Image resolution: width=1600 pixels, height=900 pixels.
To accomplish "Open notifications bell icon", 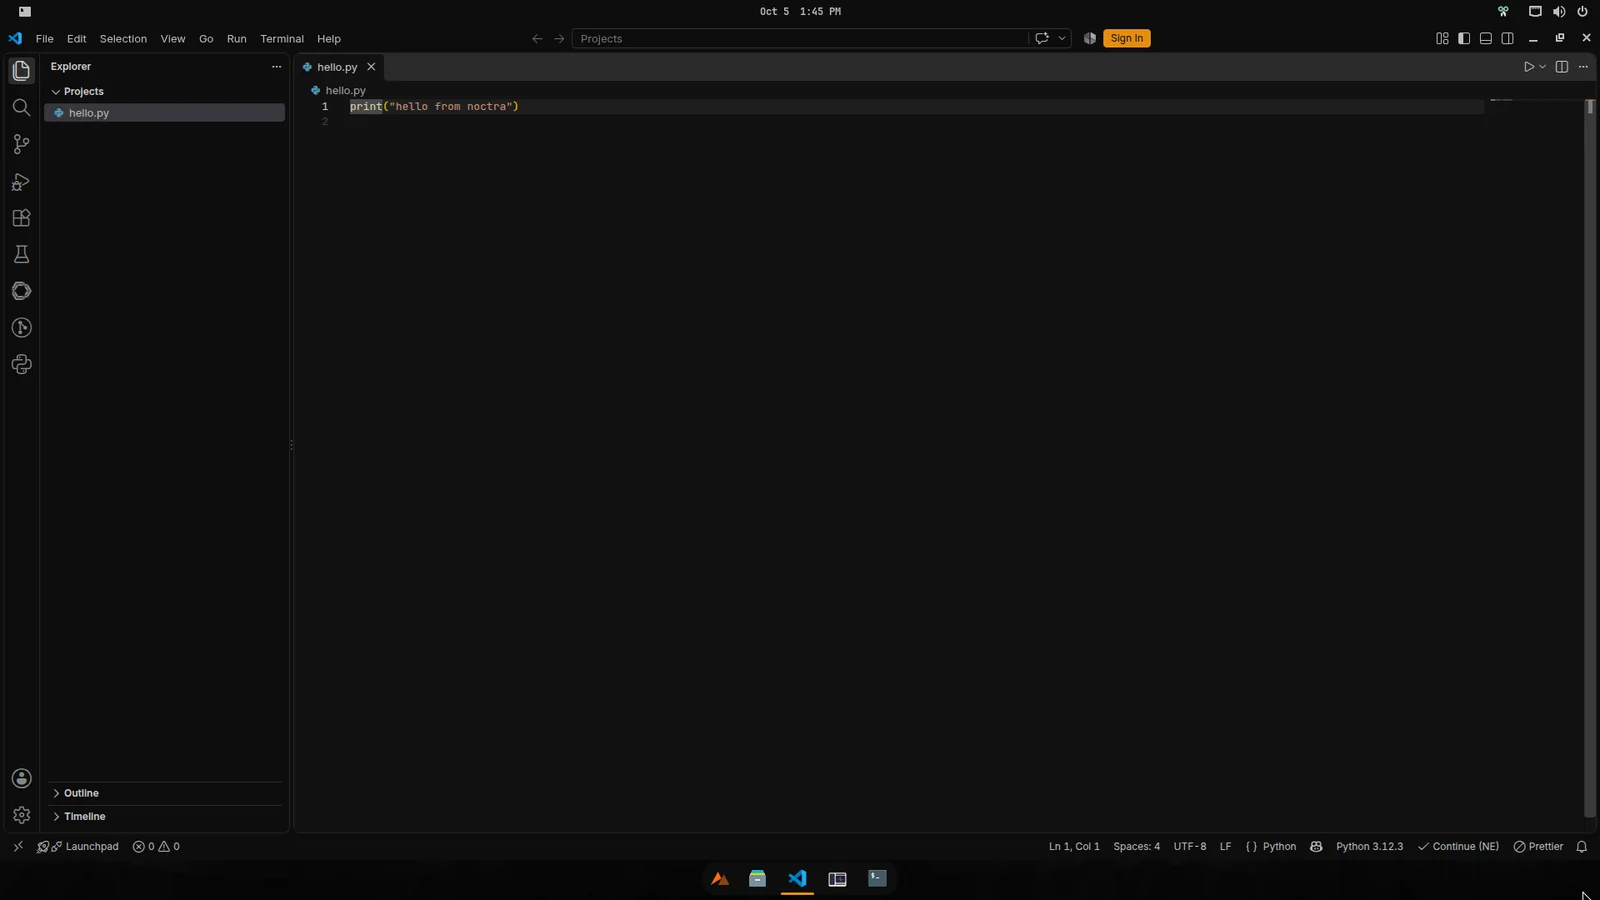I will pyautogui.click(x=1582, y=846).
